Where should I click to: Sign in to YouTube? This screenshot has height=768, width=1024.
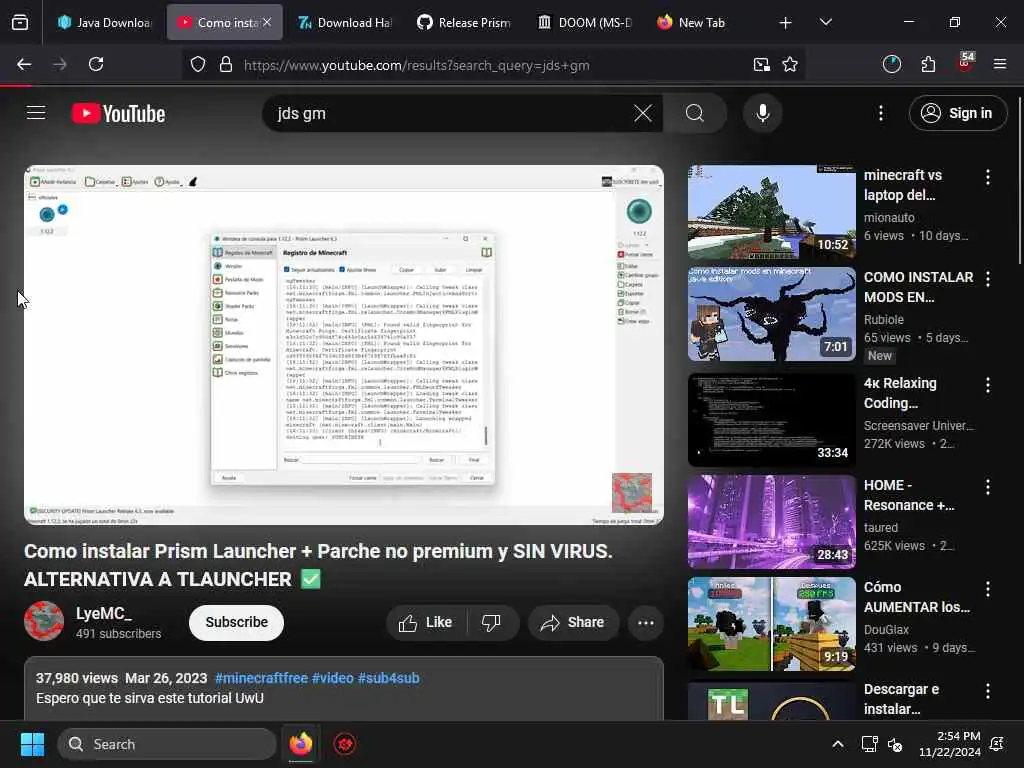tap(957, 113)
